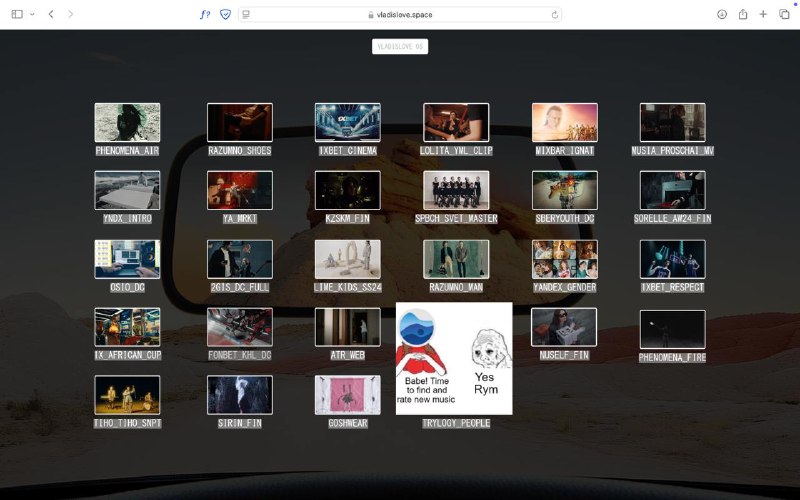This screenshot has height=500, width=800.
Task: Open 1X_AFRICAN_CUP thumbnail
Action: pos(127,327)
